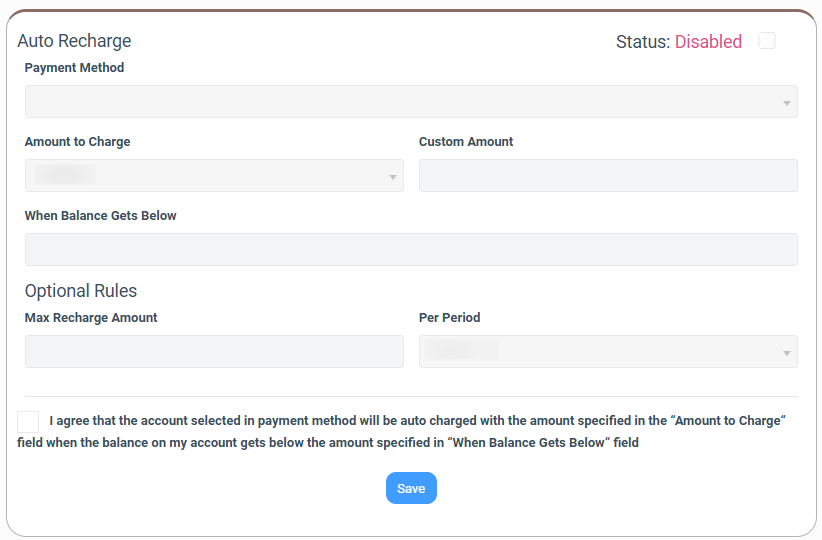Click the Optional Rules heading
822x540 pixels.
pos(81,291)
